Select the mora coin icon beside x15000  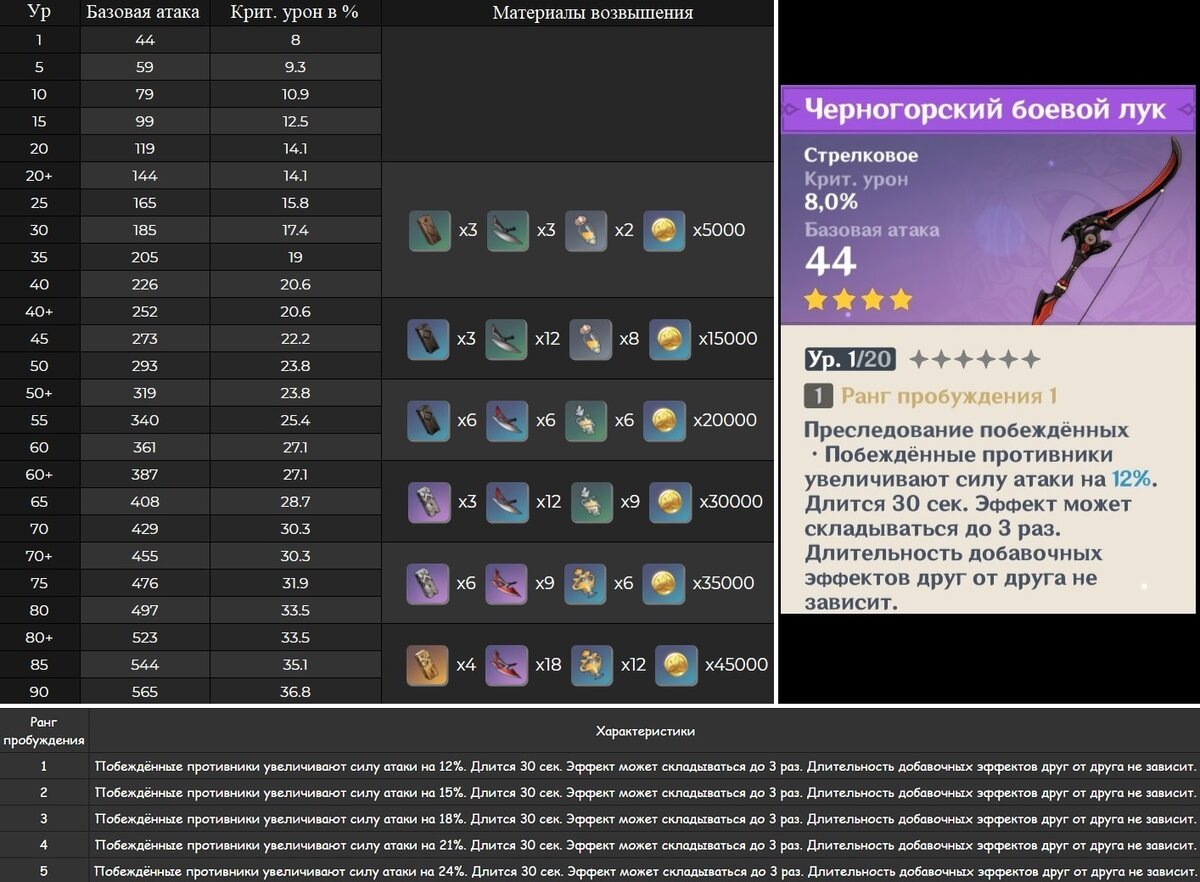[x=669, y=339]
